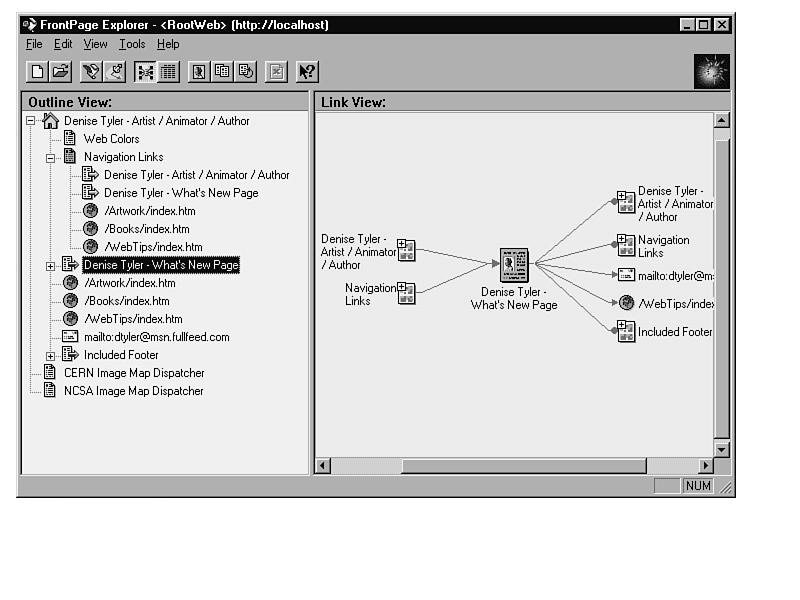Click the Open Web folder icon
This screenshot has height=600, width=800.
pyautogui.click(x=60, y=71)
